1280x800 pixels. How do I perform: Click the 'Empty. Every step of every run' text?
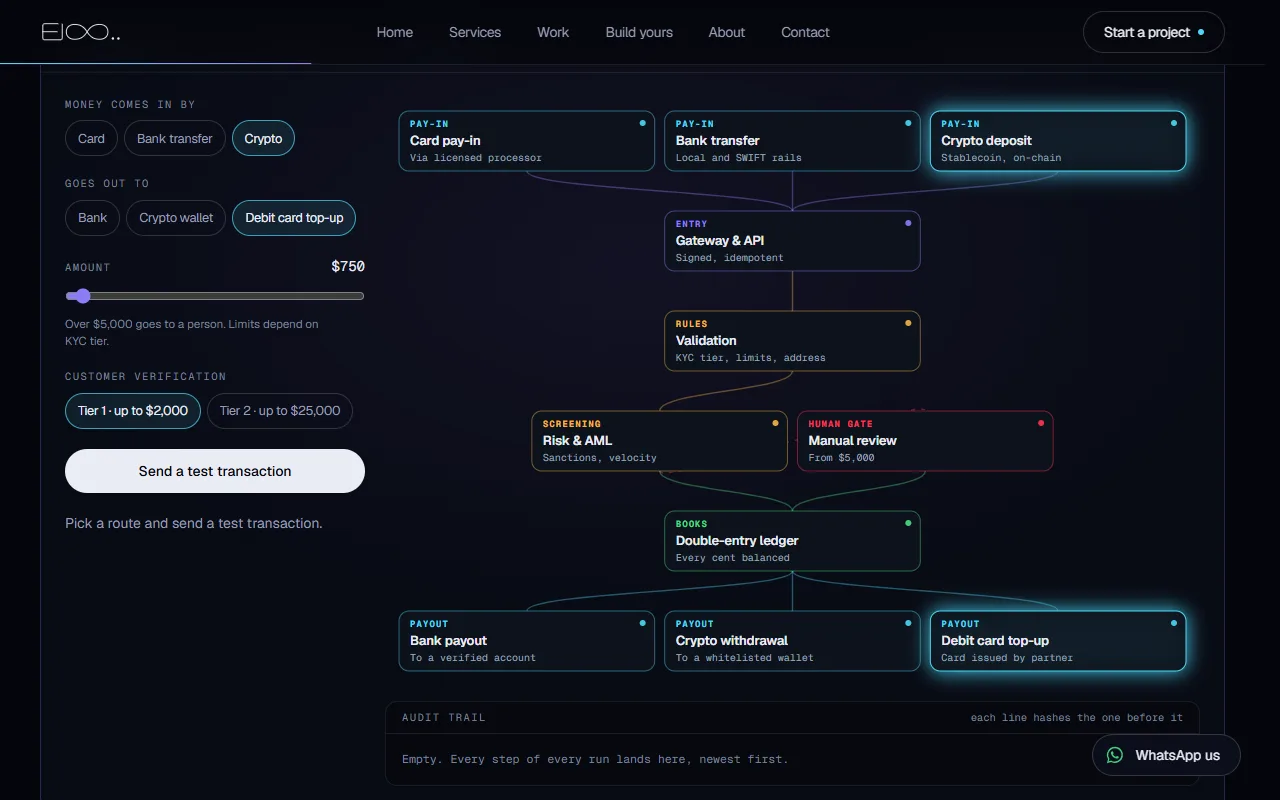[x=595, y=759]
